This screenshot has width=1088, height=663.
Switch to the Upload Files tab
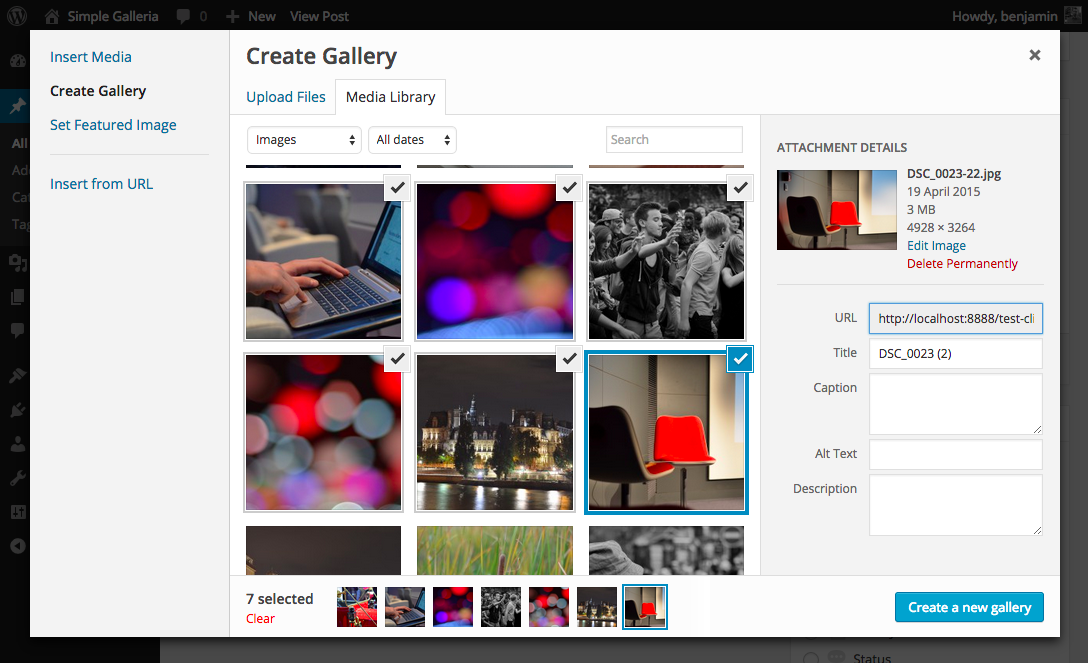[286, 97]
